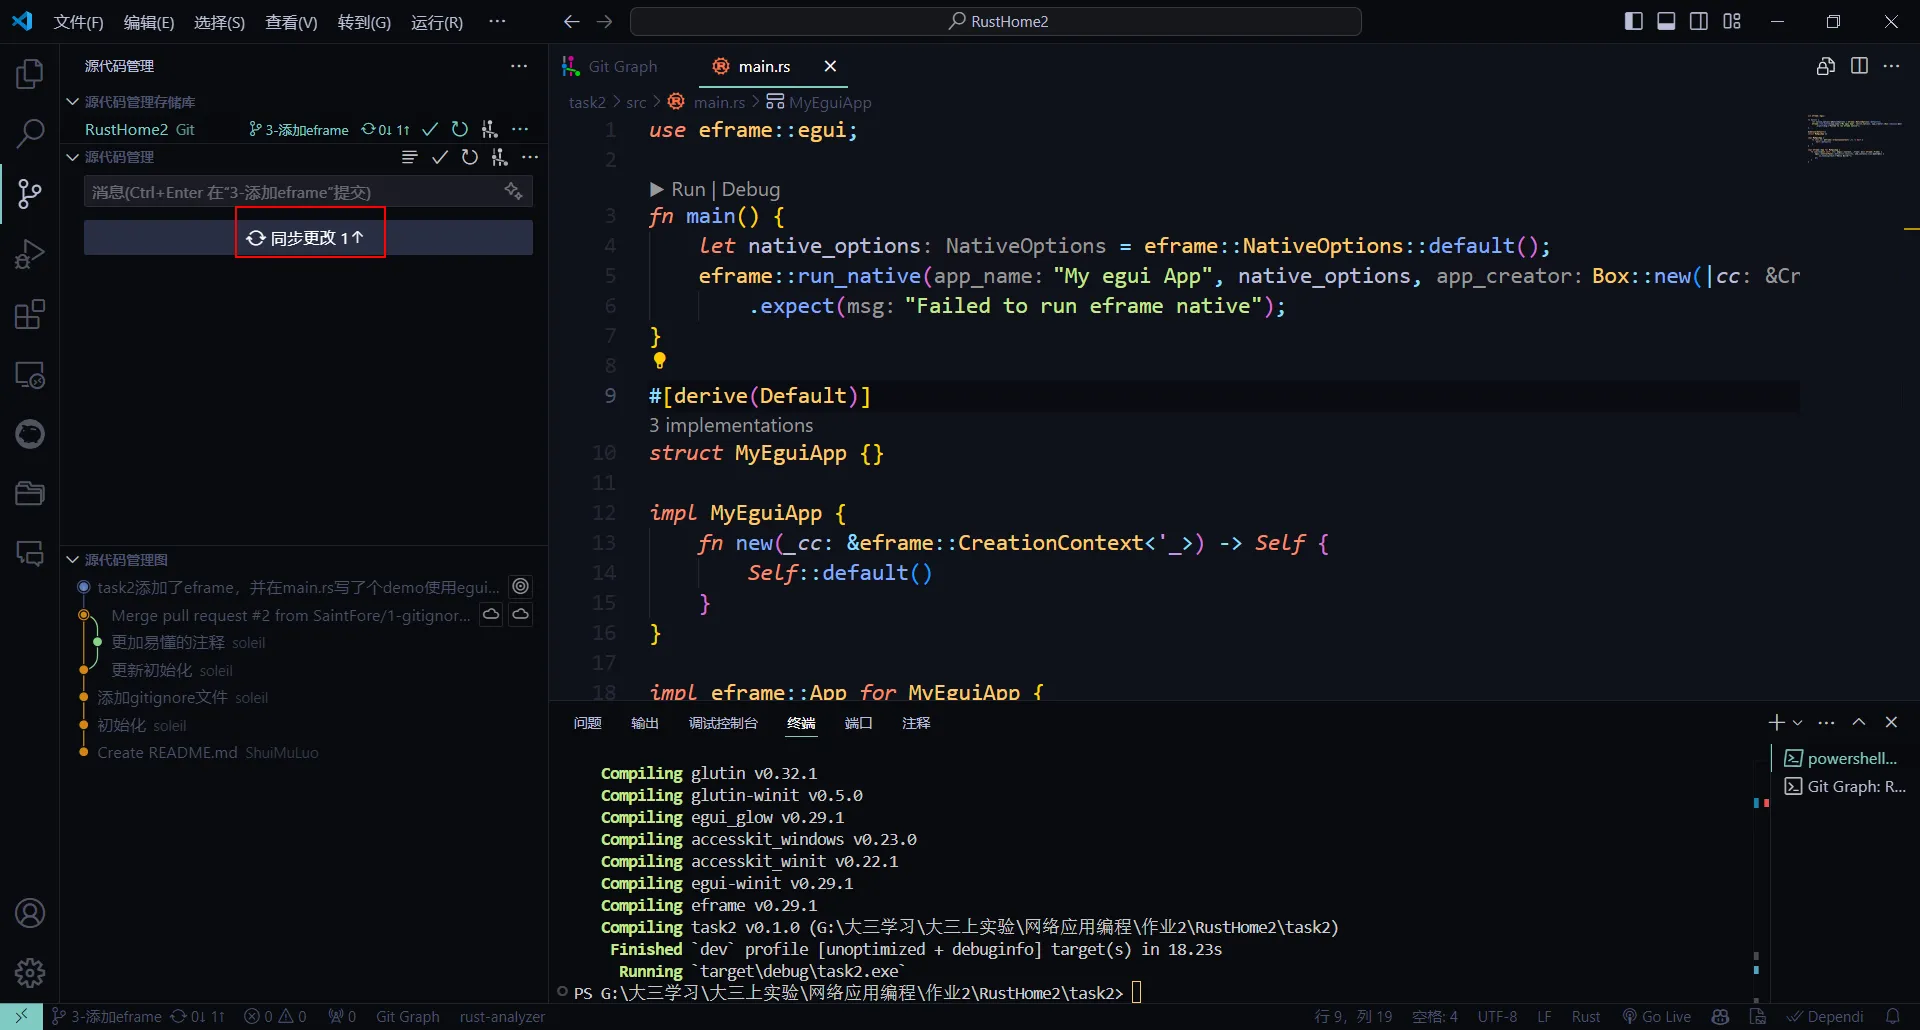Screen dimensions: 1920x1030
Task: Commit using the checkmark icon
Action: 440,157
